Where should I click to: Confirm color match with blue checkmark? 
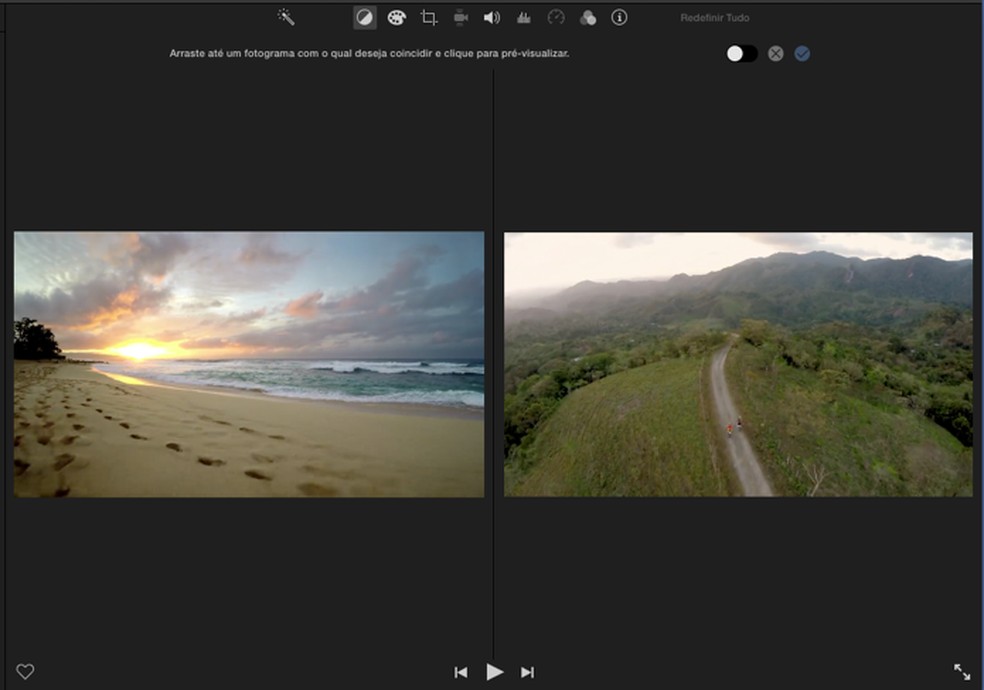click(x=802, y=53)
